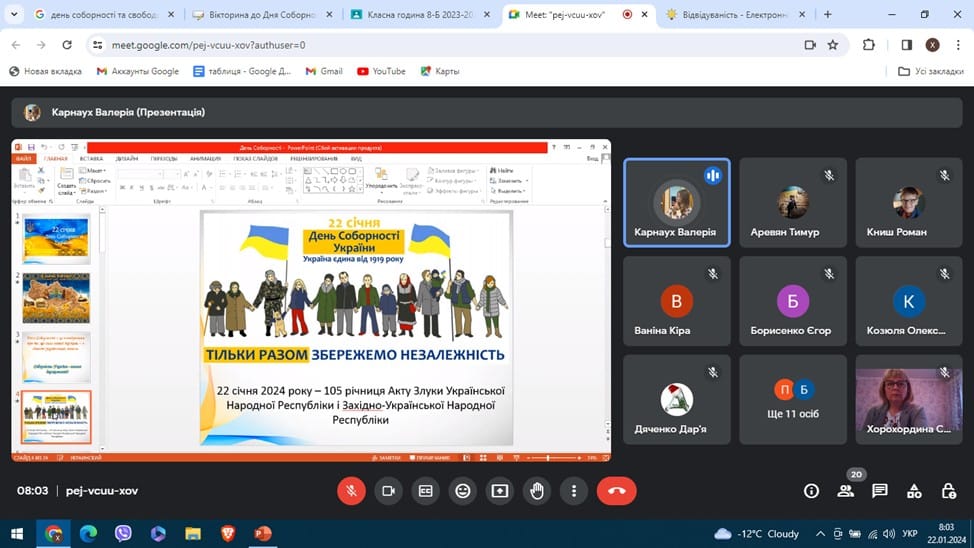This screenshot has height=548, width=974.
Task: Open the host controls lock icon
Action: pyautogui.click(x=949, y=491)
